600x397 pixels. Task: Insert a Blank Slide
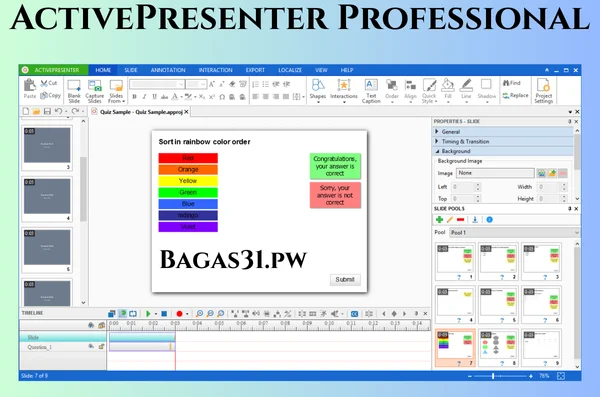(74, 91)
